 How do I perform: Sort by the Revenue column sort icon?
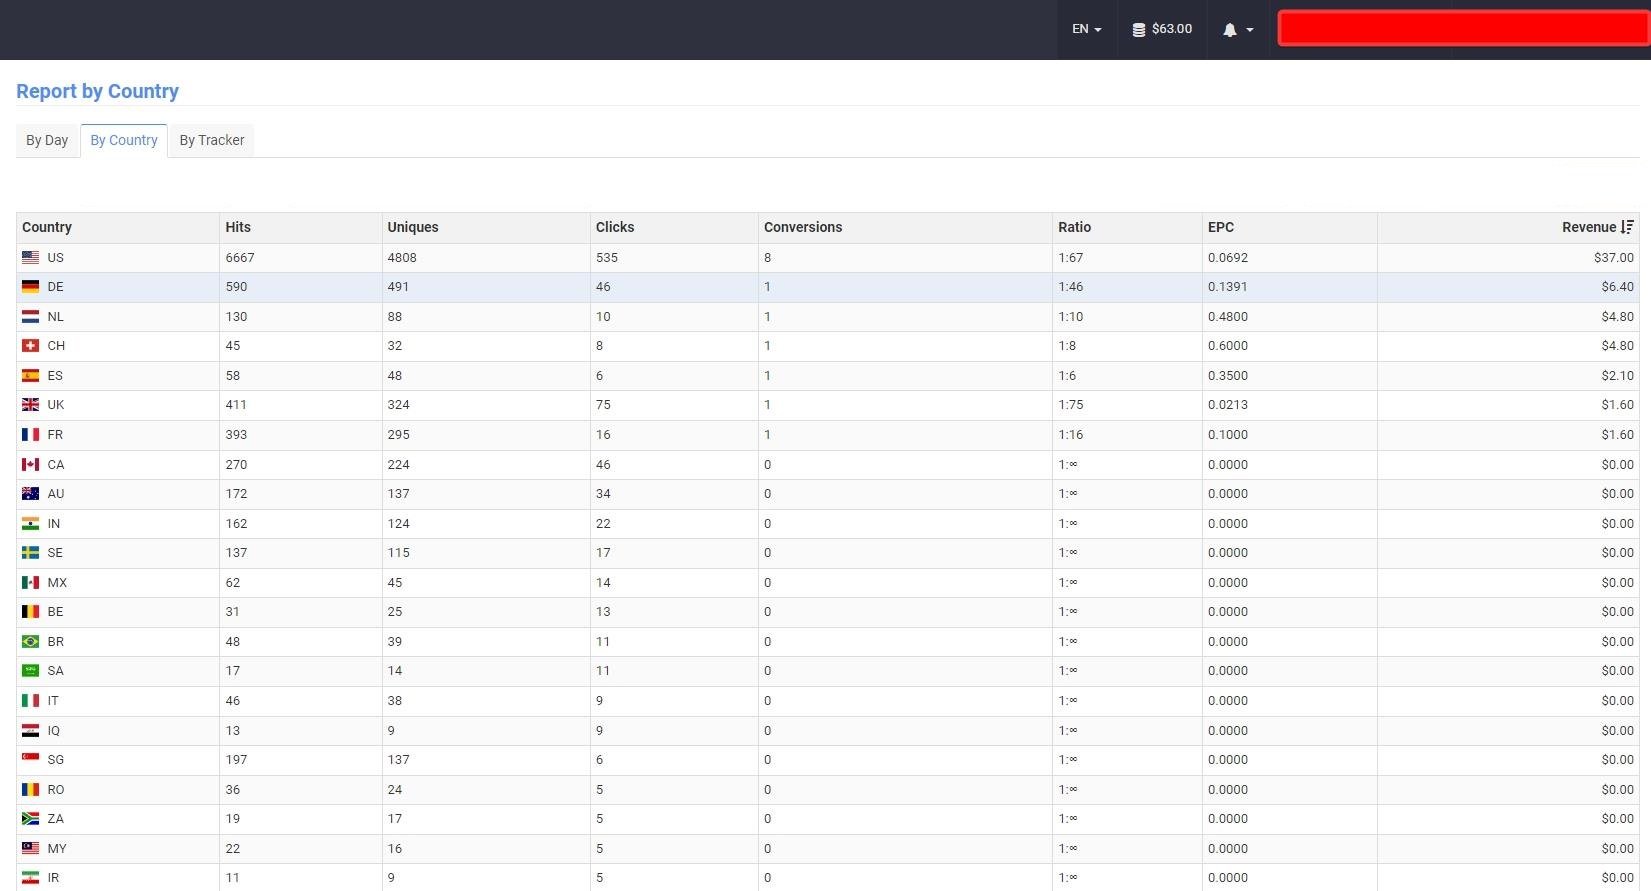tap(1627, 227)
